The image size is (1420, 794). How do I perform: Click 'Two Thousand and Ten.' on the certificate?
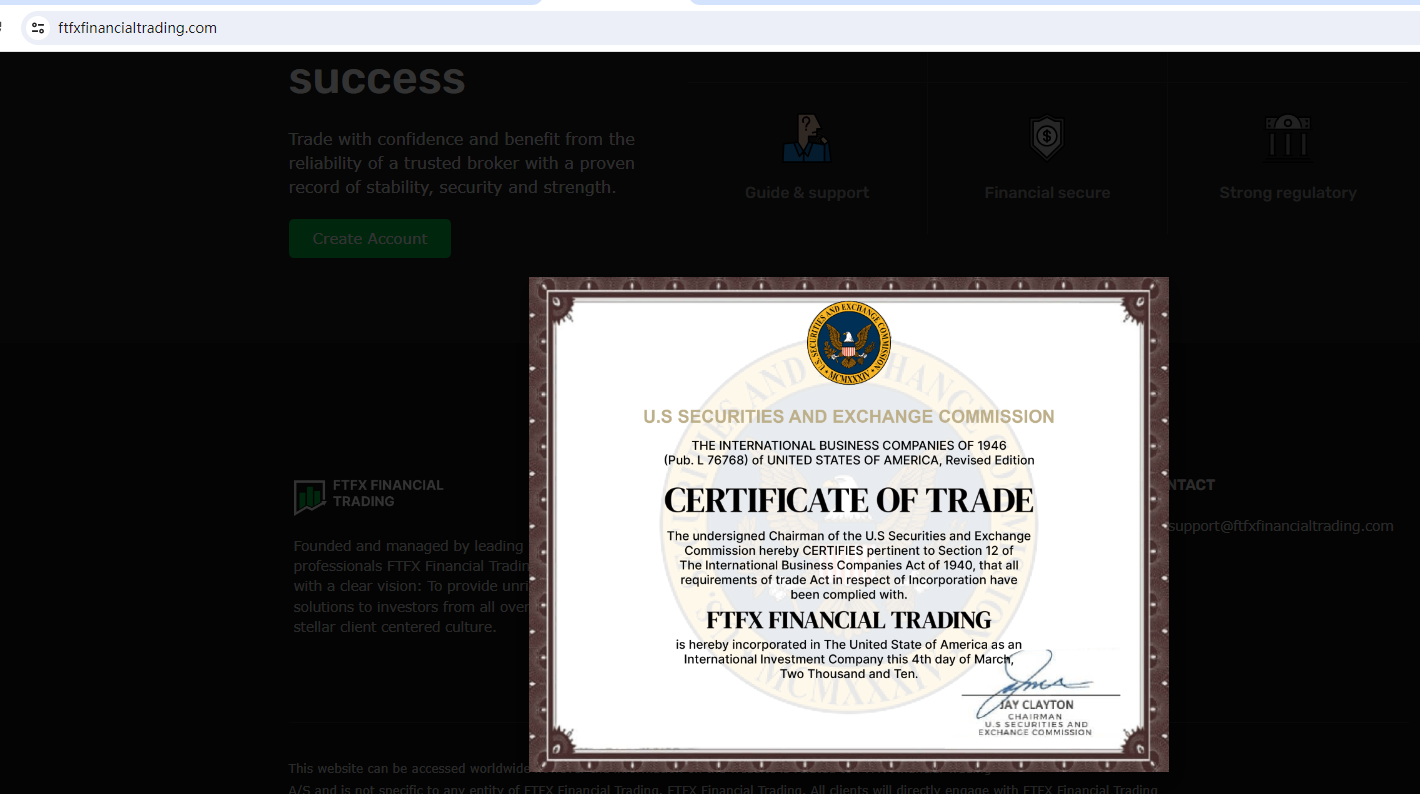(849, 674)
